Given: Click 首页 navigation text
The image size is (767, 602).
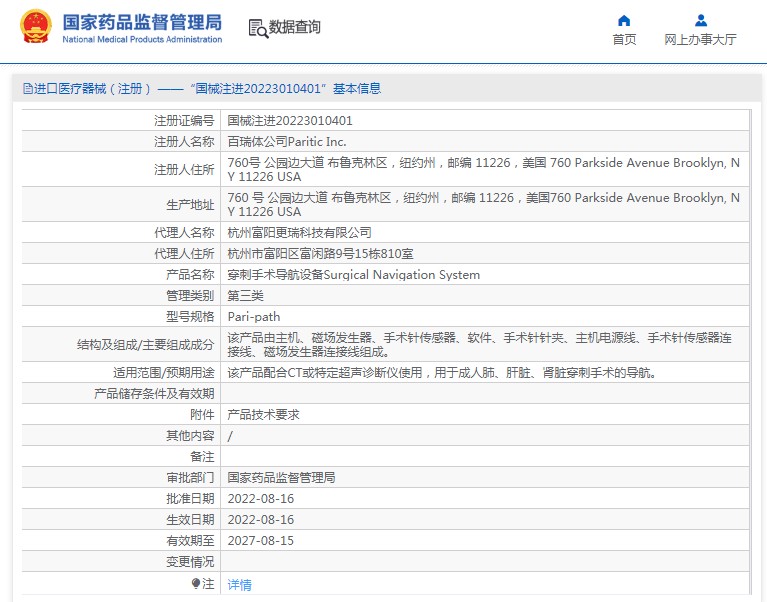Looking at the screenshot, I should [624, 40].
